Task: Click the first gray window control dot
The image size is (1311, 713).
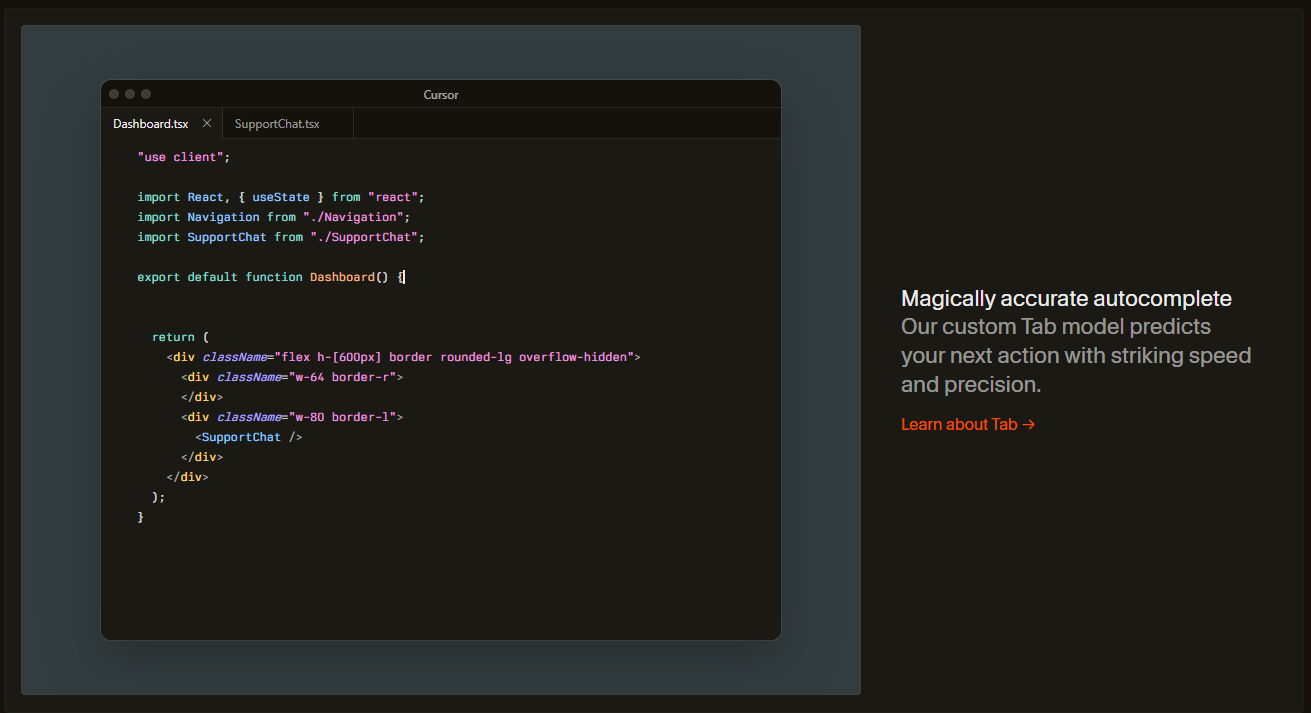Action: (x=114, y=94)
